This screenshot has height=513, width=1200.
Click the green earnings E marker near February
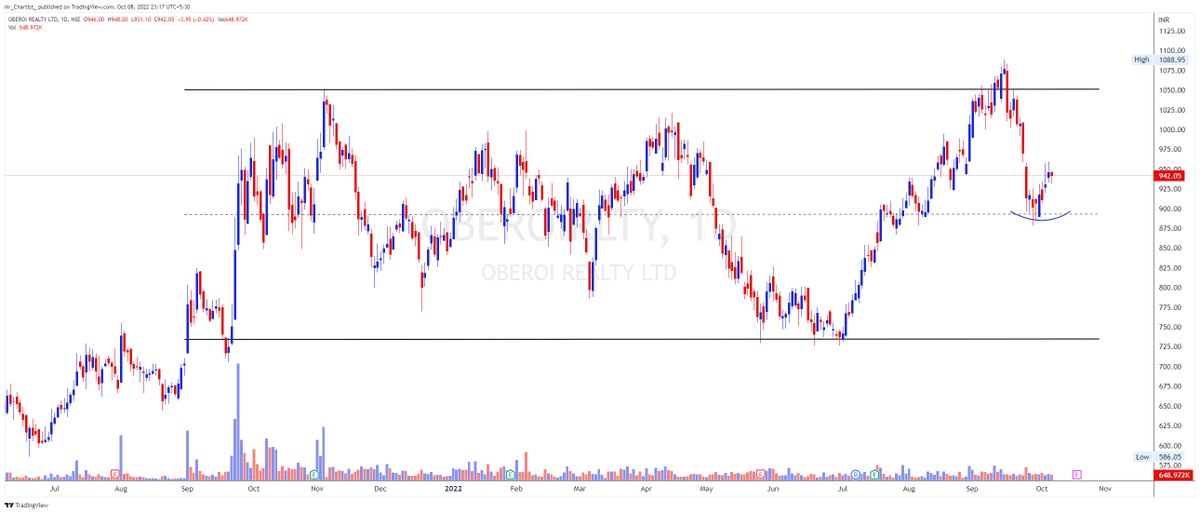click(510, 473)
